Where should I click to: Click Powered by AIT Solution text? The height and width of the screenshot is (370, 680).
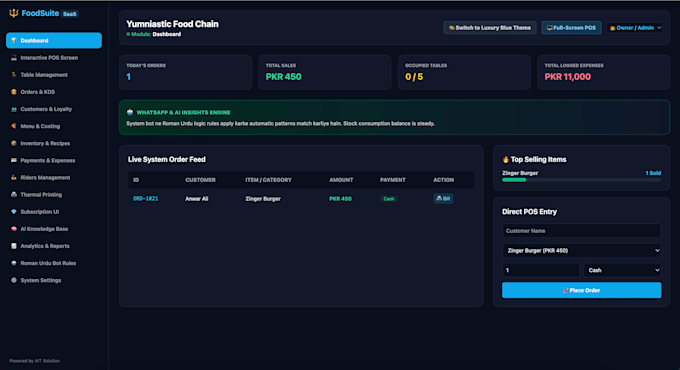click(35, 361)
